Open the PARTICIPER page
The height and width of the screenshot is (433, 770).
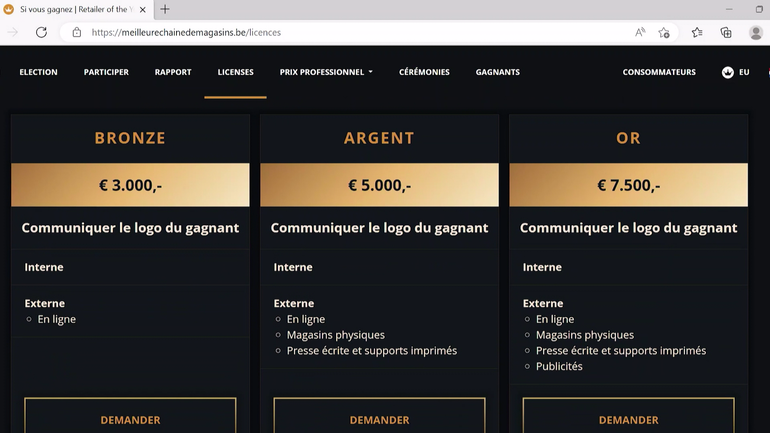pos(106,72)
